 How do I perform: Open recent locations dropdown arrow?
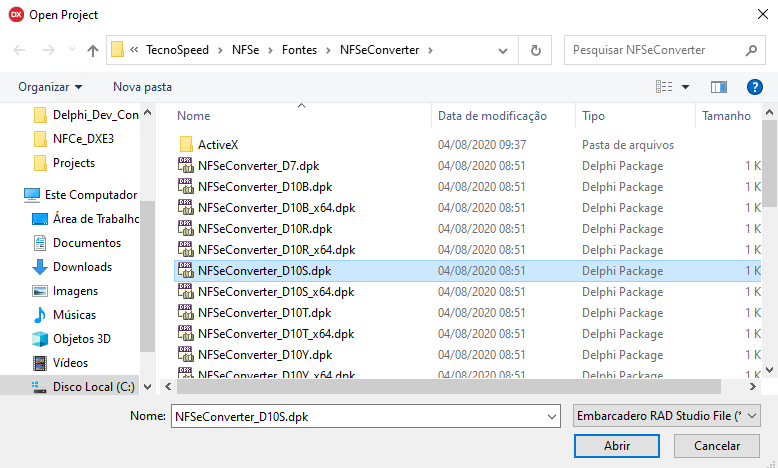(x=72, y=49)
